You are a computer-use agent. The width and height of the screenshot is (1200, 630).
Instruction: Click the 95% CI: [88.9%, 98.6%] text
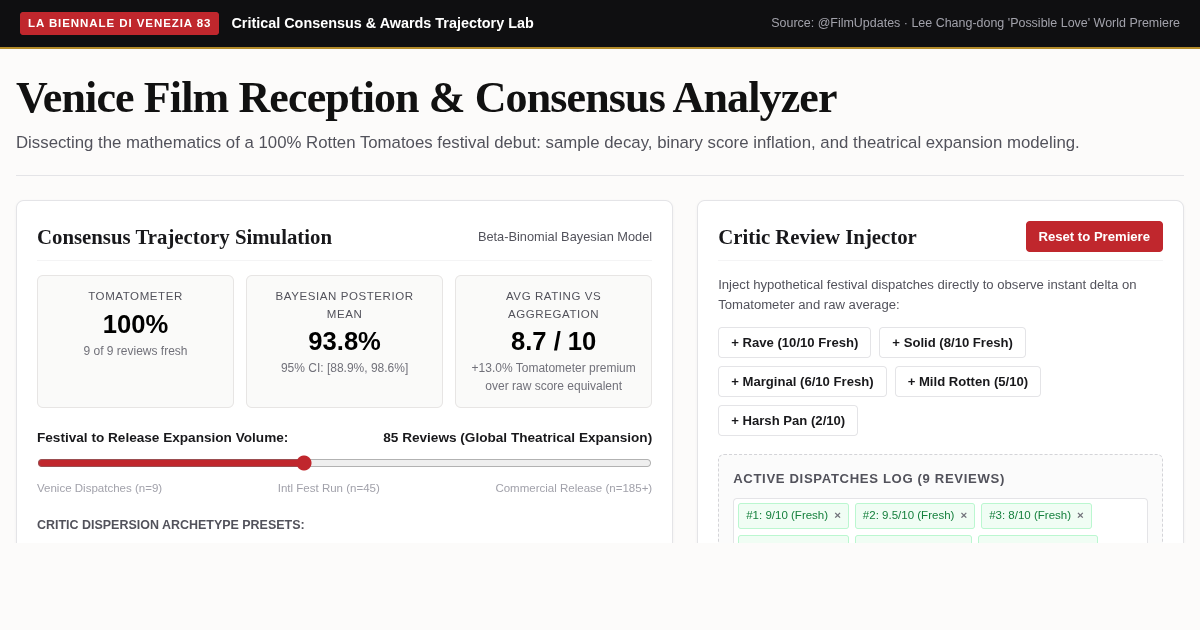[x=344, y=368]
